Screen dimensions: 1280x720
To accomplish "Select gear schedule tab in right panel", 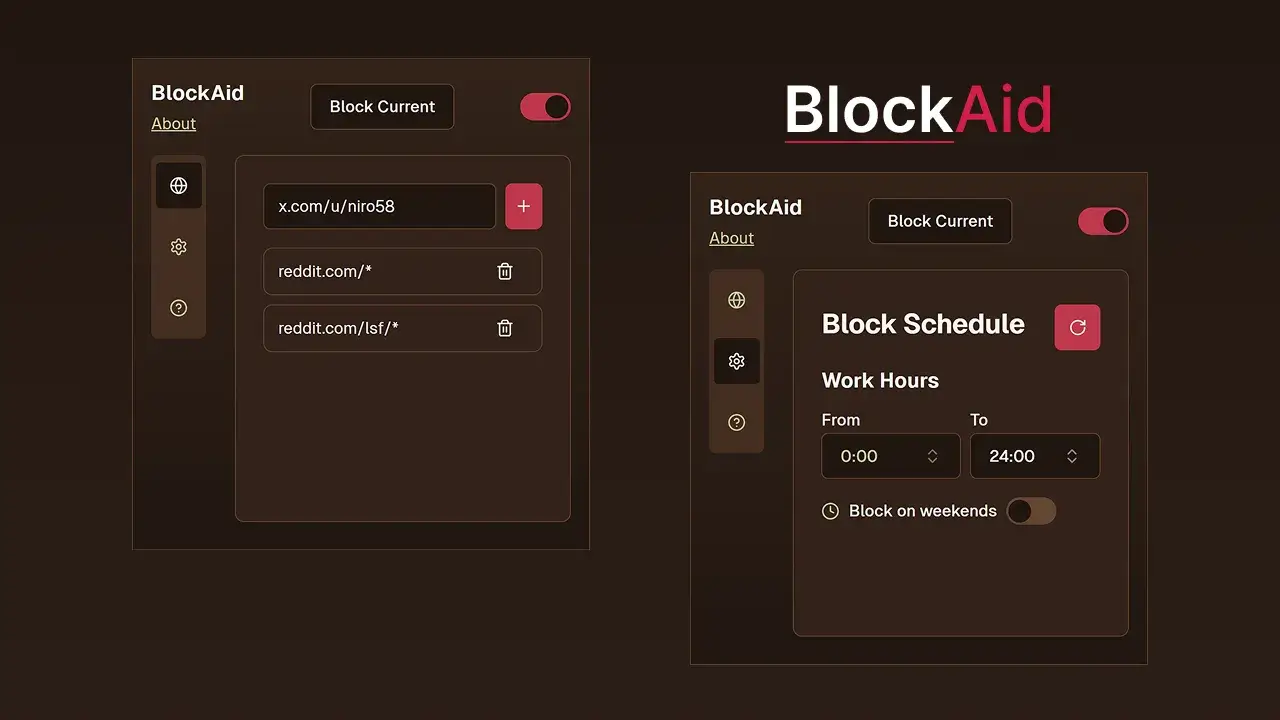I will (737, 361).
